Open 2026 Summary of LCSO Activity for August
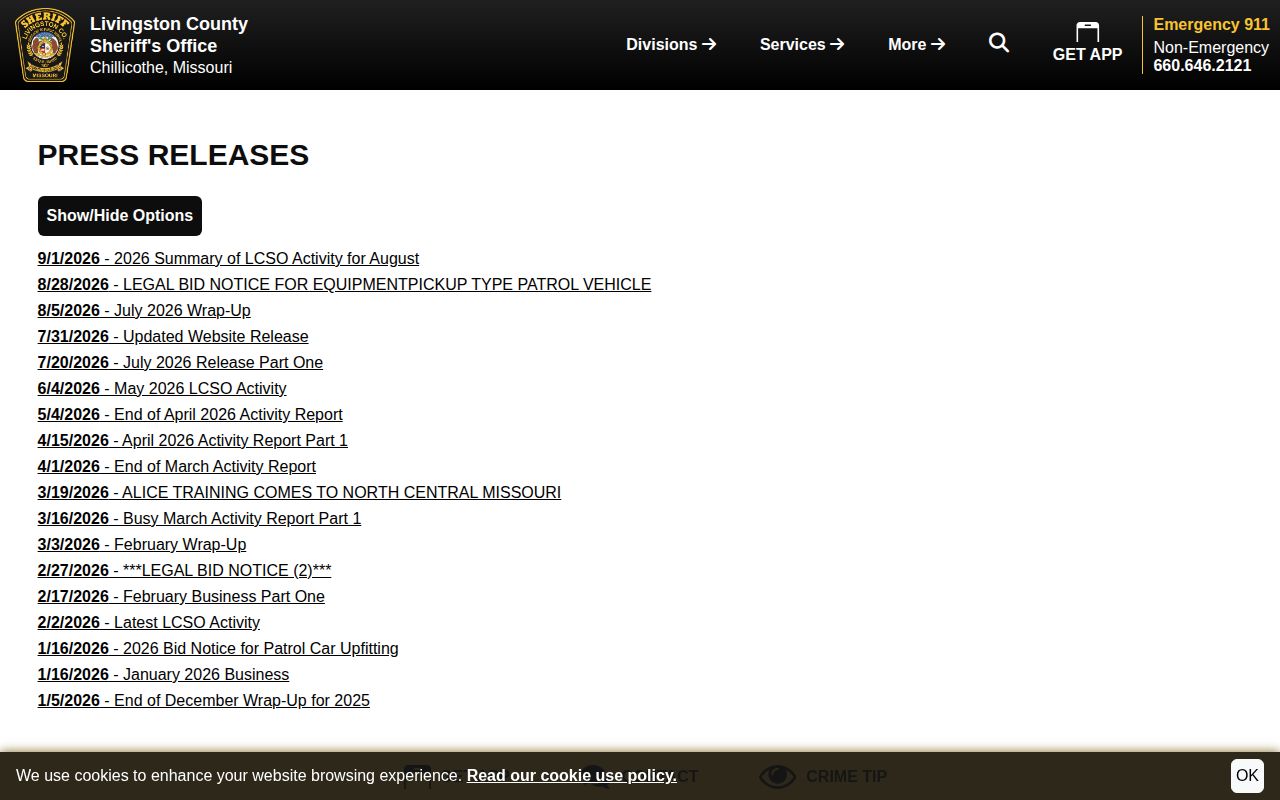The image size is (1280, 800). (228, 258)
